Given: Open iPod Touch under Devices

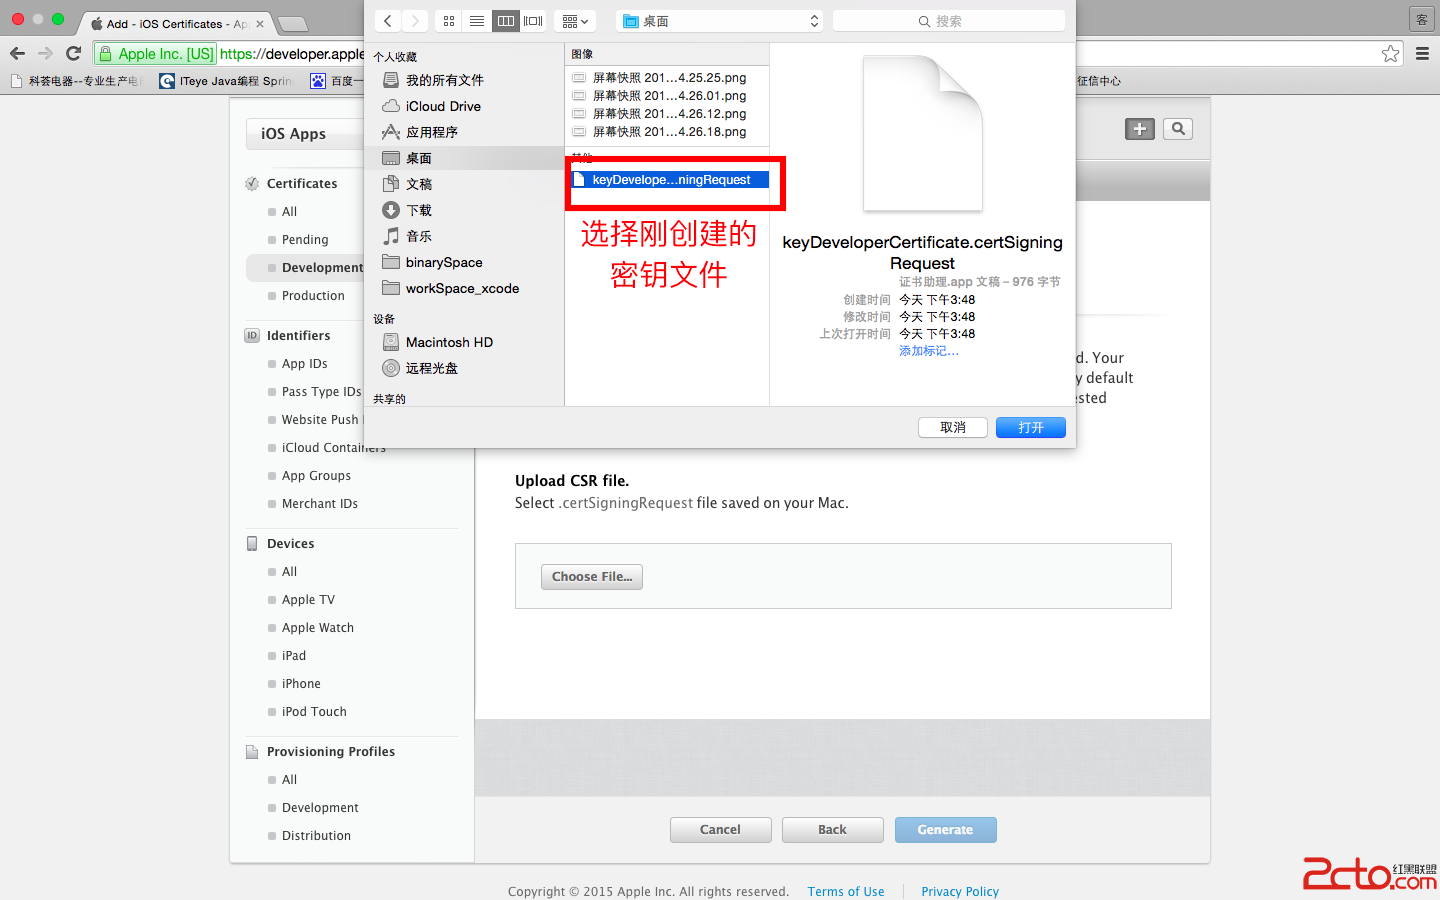Looking at the screenshot, I should coord(314,712).
